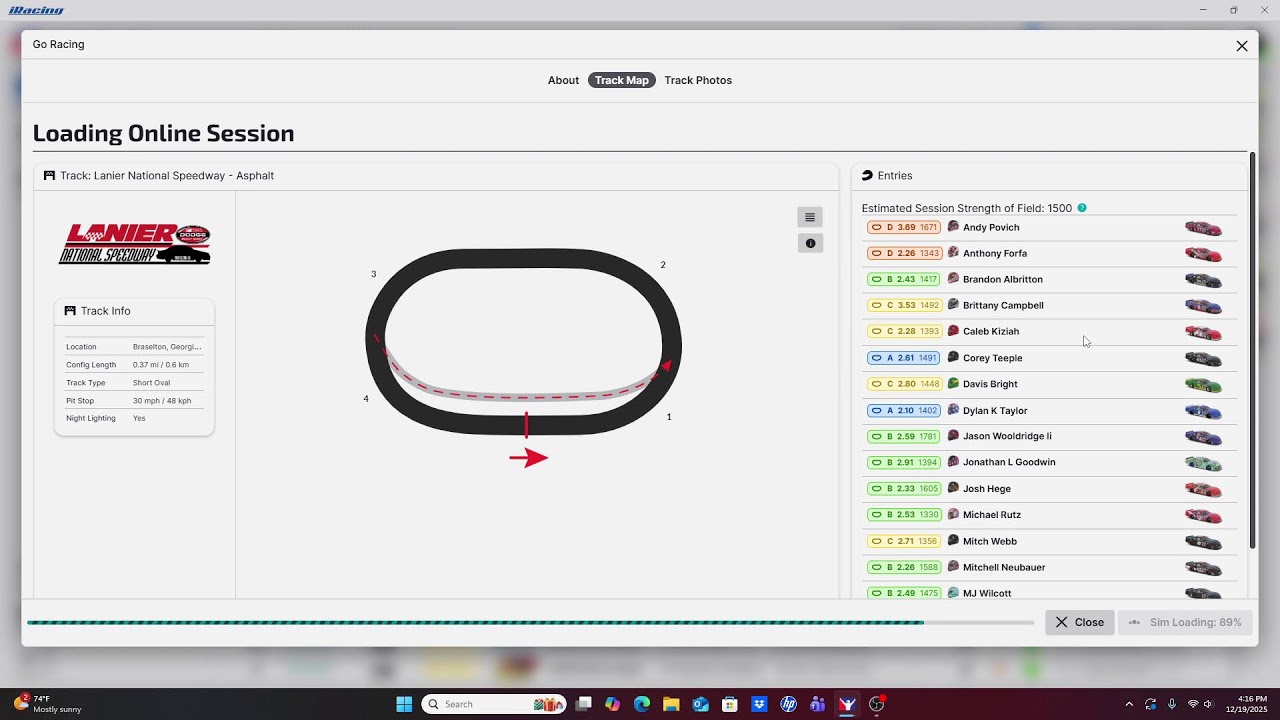1280x720 pixels.
Task: Click Dylan K Taylor's helmet icon
Action: tap(953, 410)
